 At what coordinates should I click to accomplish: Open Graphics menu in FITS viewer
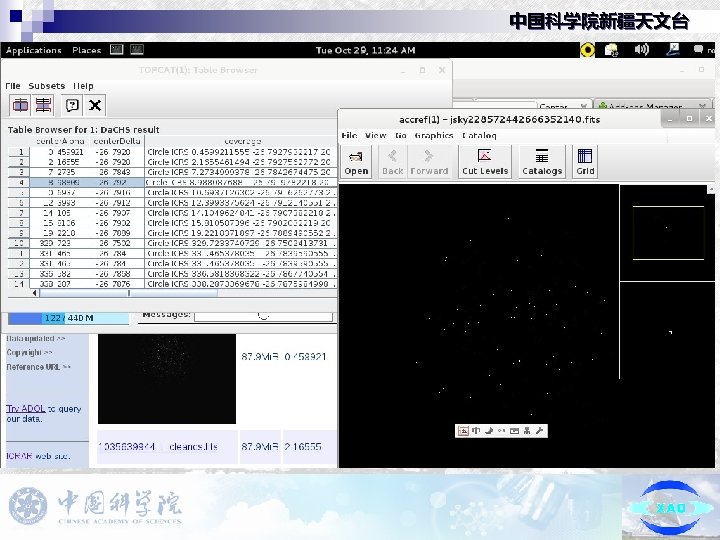[433, 135]
